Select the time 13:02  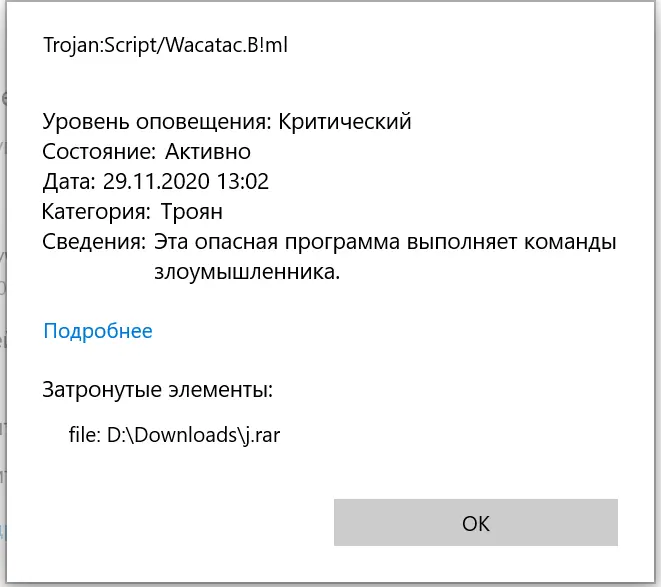tap(243, 181)
